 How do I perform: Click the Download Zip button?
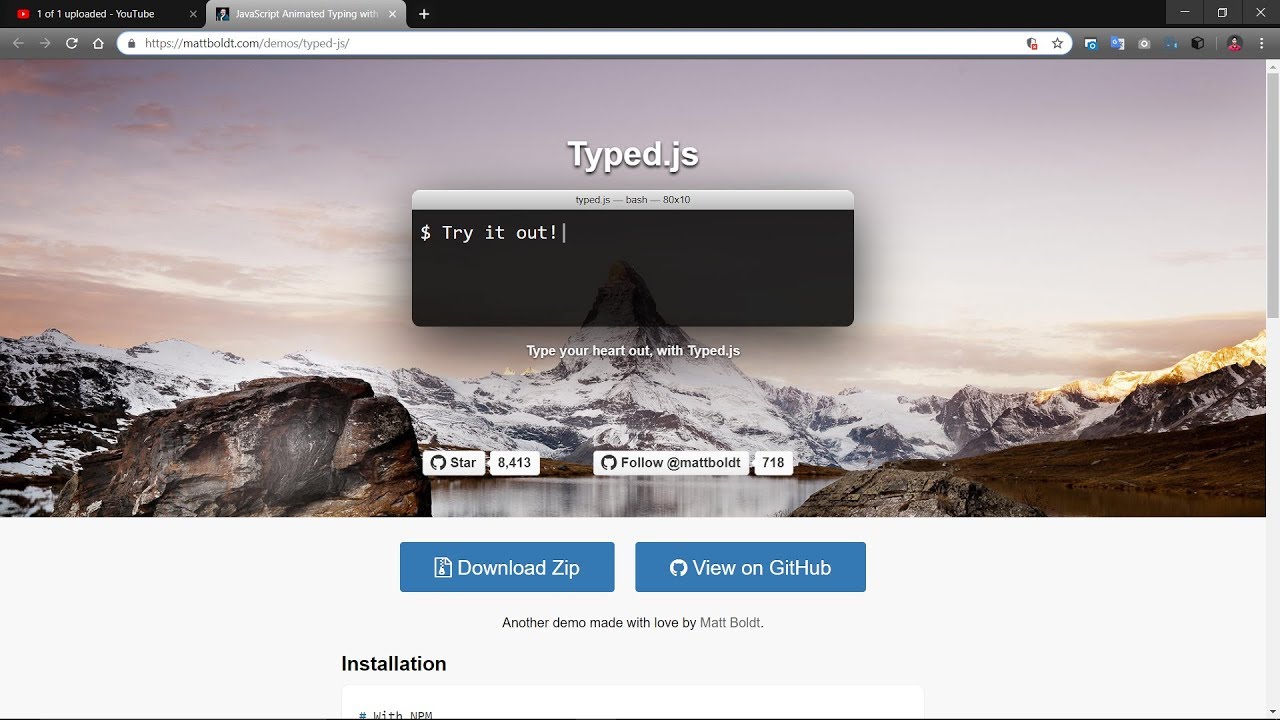tap(507, 567)
